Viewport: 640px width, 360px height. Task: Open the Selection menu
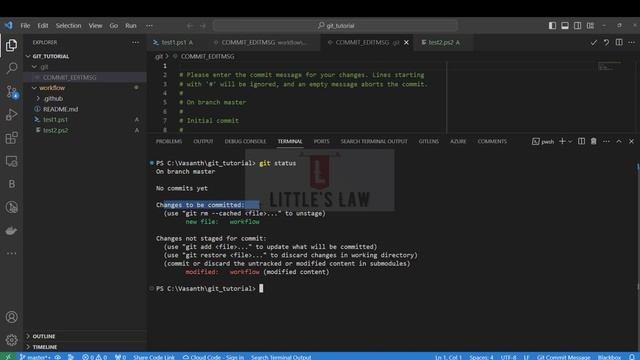pyautogui.click(x=68, y=26)
